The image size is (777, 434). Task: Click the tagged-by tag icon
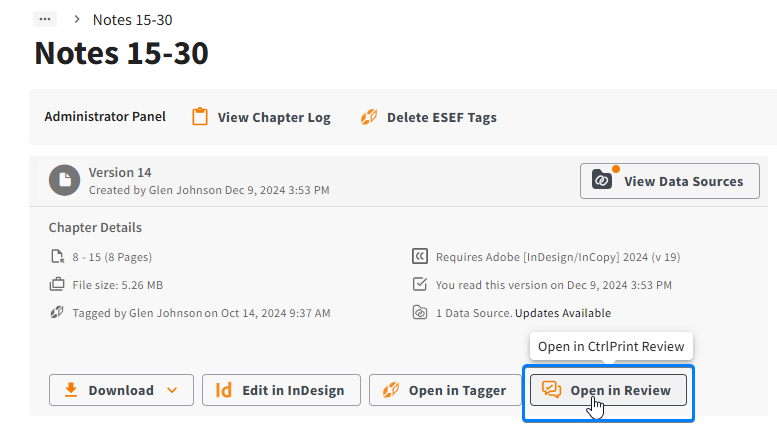(x=57, y=313)
